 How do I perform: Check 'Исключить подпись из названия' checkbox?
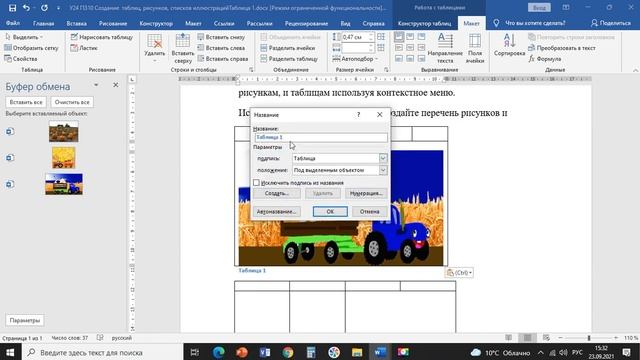click(256, 182)
